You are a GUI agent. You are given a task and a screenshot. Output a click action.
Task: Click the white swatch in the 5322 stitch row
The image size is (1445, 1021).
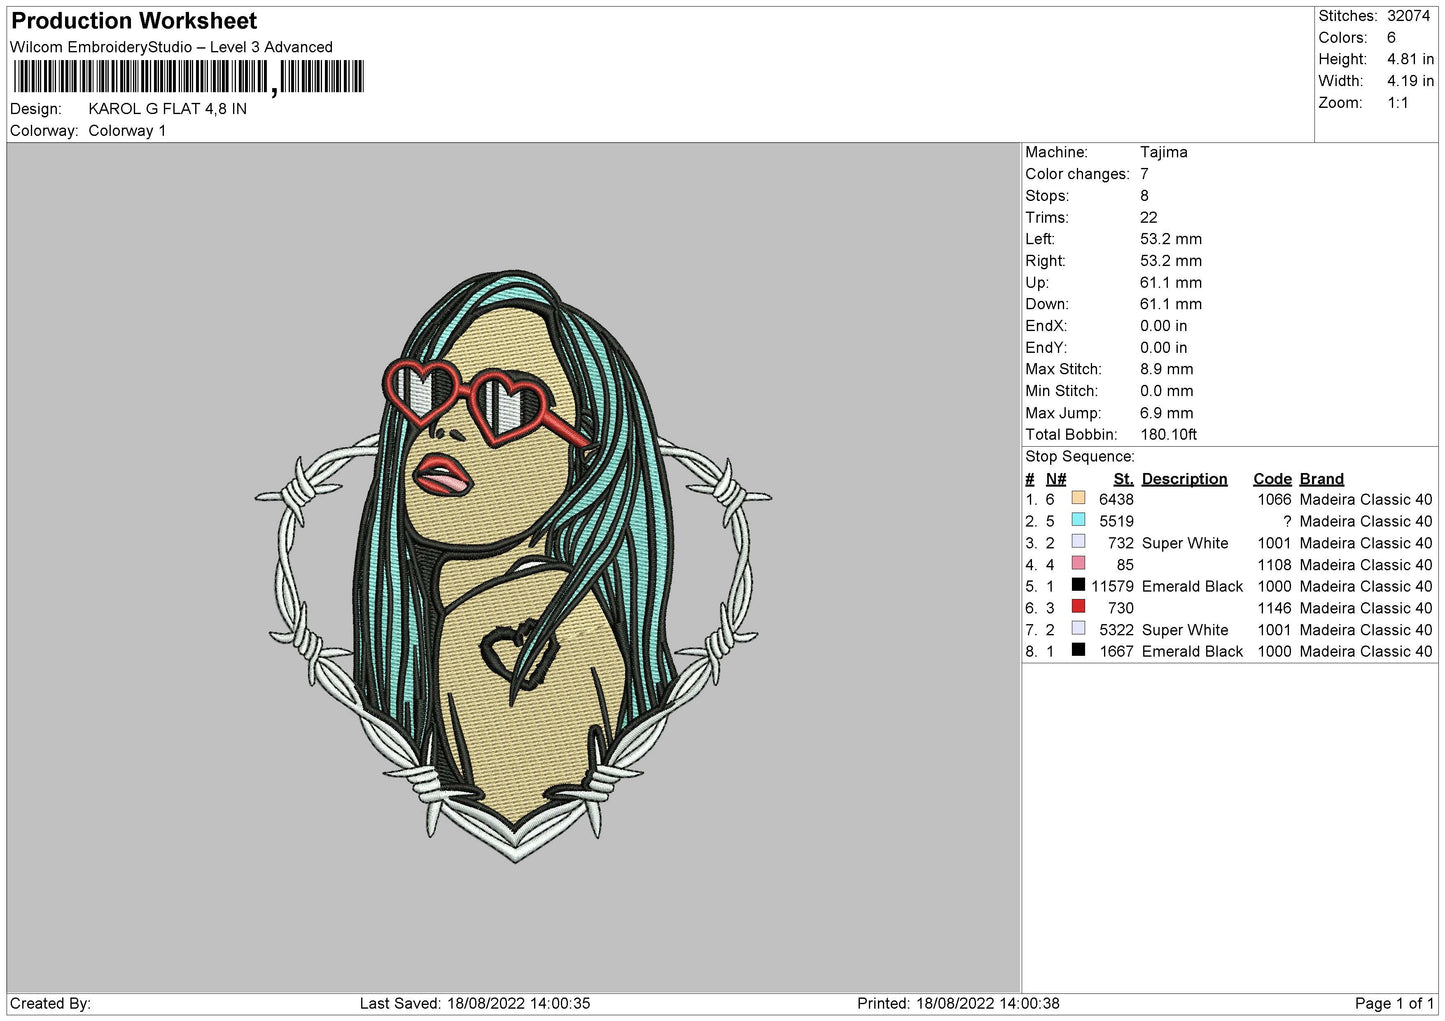point(1078,629)
